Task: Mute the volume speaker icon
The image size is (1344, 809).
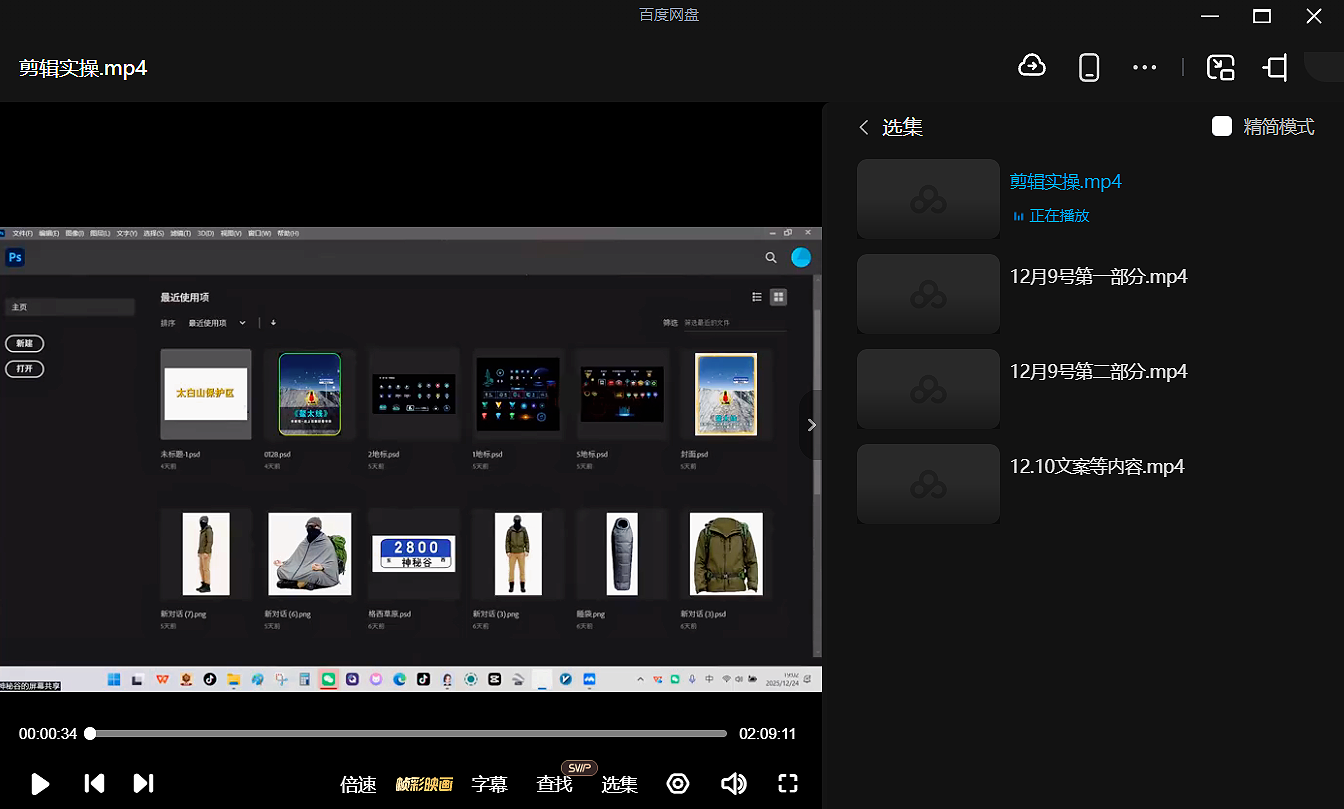Action: 733,784
